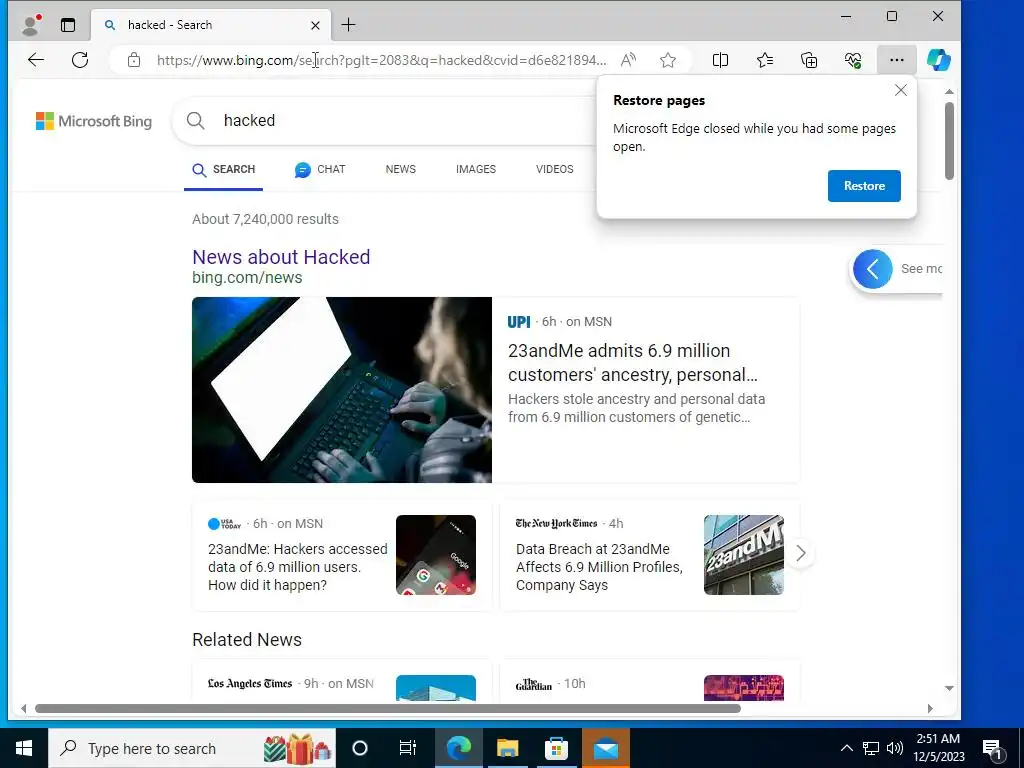Open Browser essentials heart icon
This screenshot has width=1024, height=768.
(x=853, y=60)
